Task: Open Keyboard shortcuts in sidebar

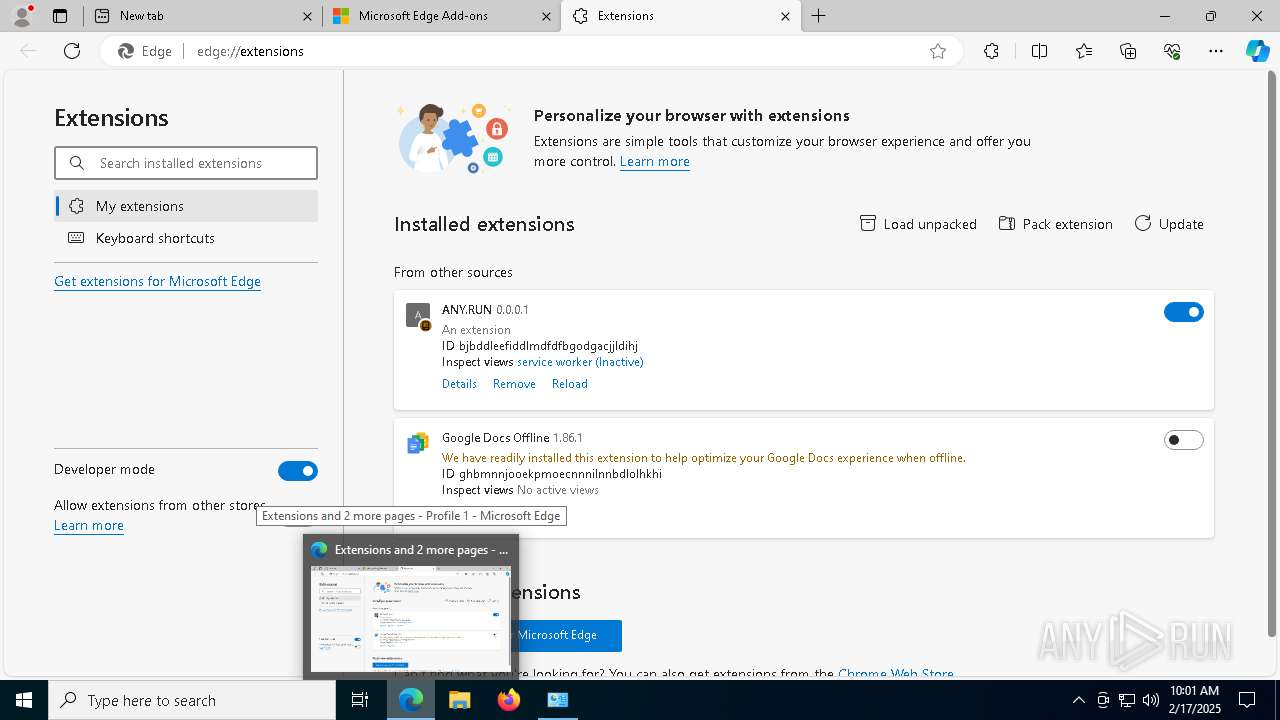Action: click(186, 238)
